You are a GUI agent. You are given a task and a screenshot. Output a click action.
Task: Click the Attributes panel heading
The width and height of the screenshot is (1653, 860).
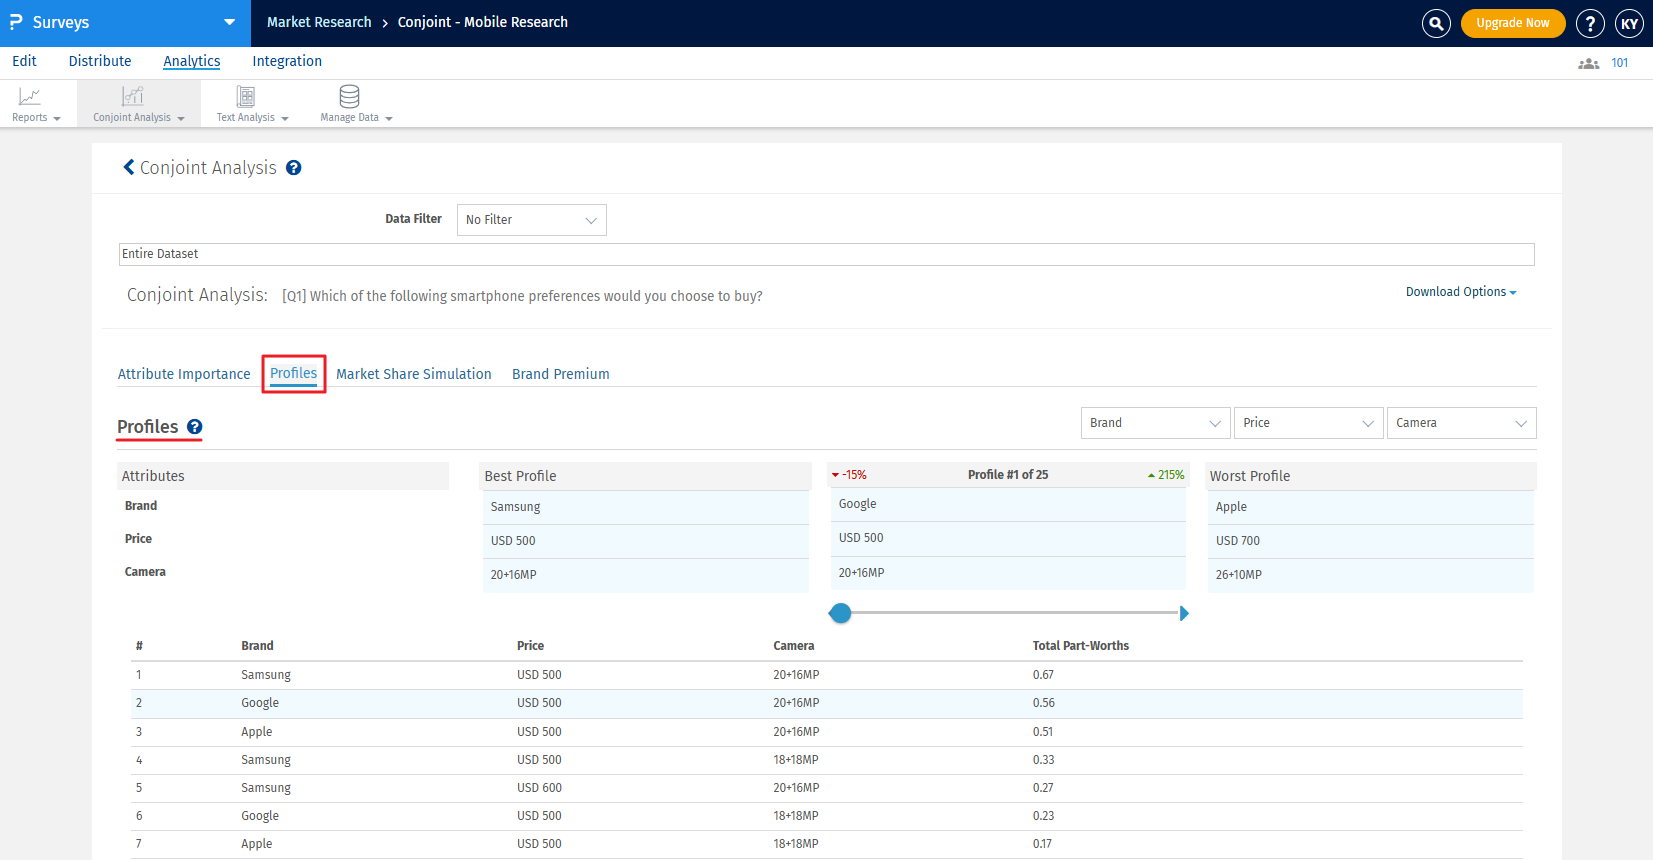click(153, 476)
